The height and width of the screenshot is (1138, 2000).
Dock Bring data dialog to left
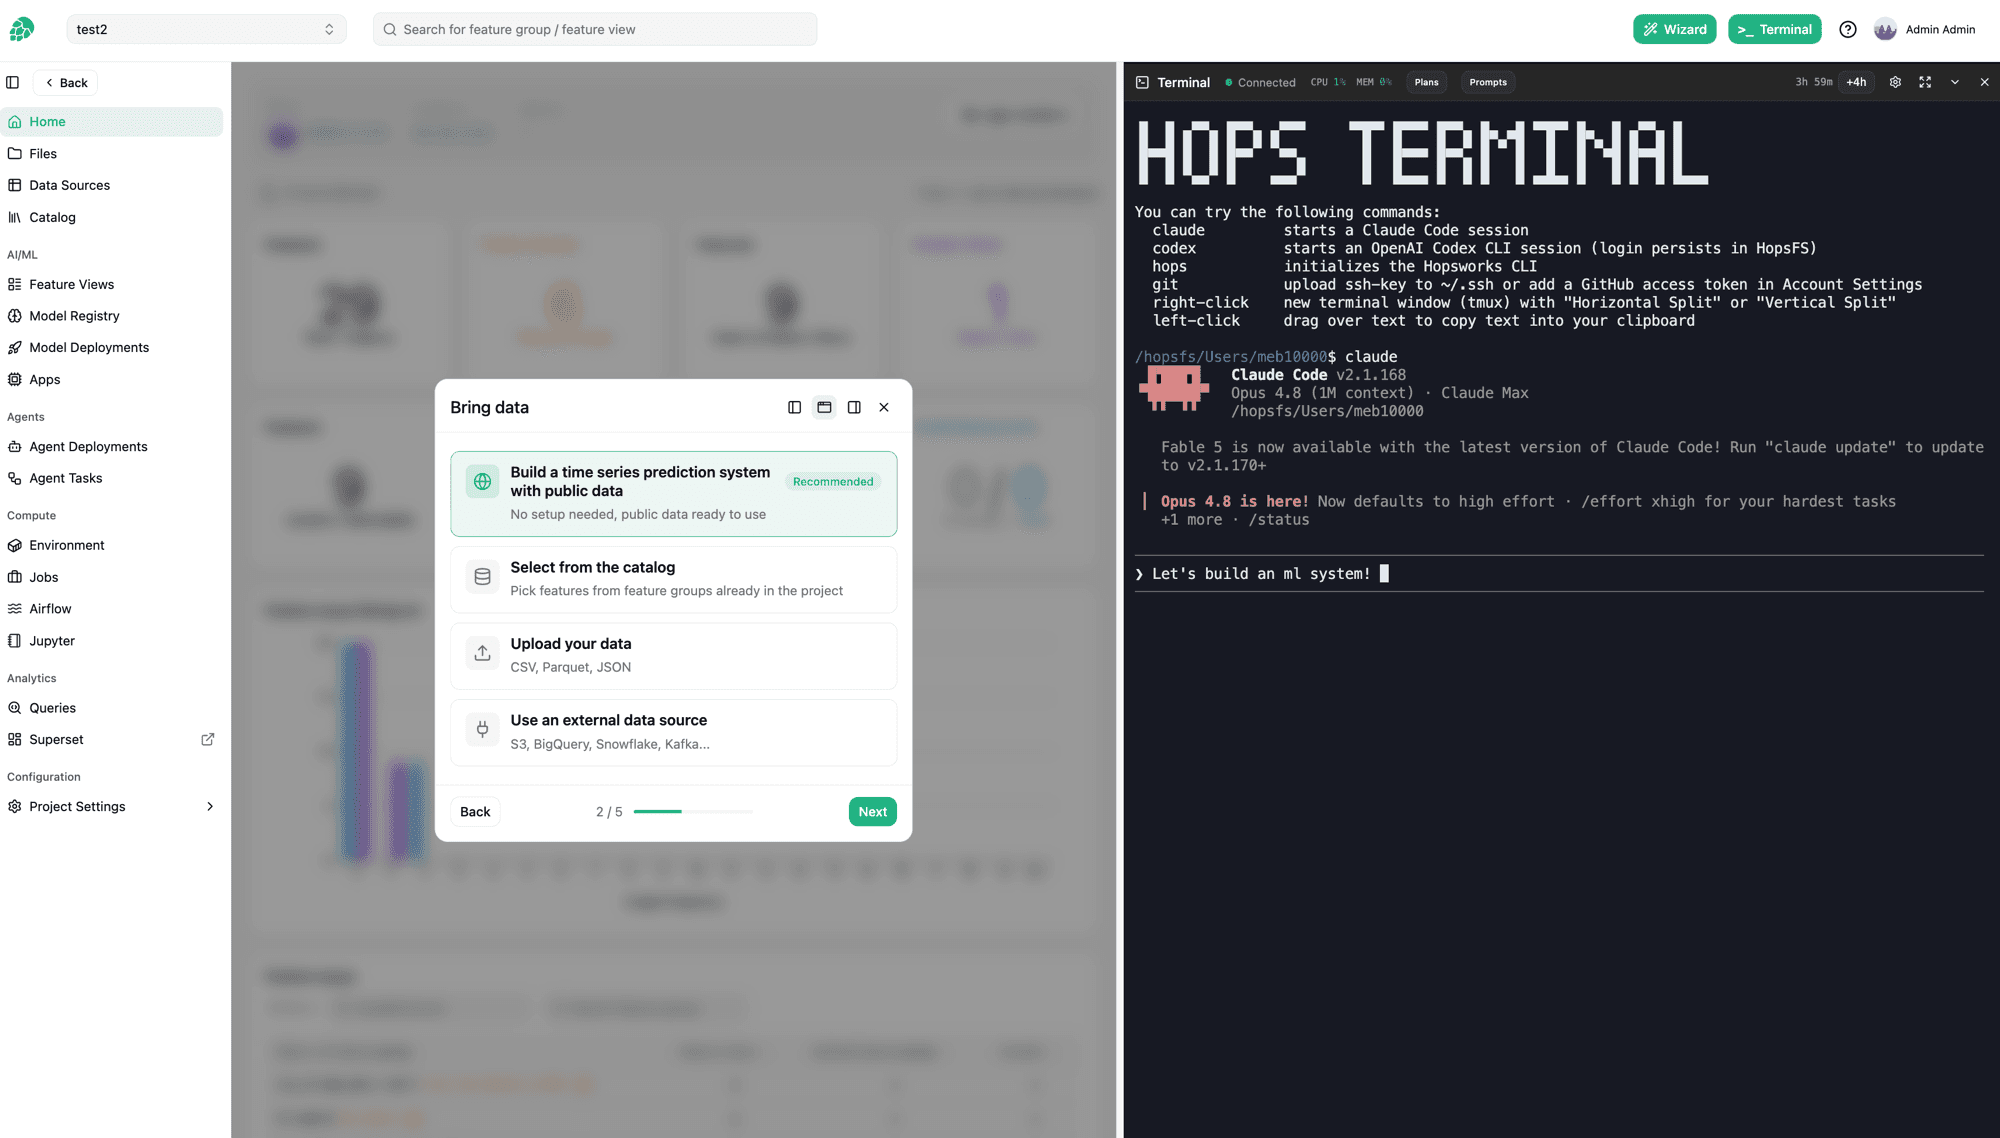coord(794,407)
